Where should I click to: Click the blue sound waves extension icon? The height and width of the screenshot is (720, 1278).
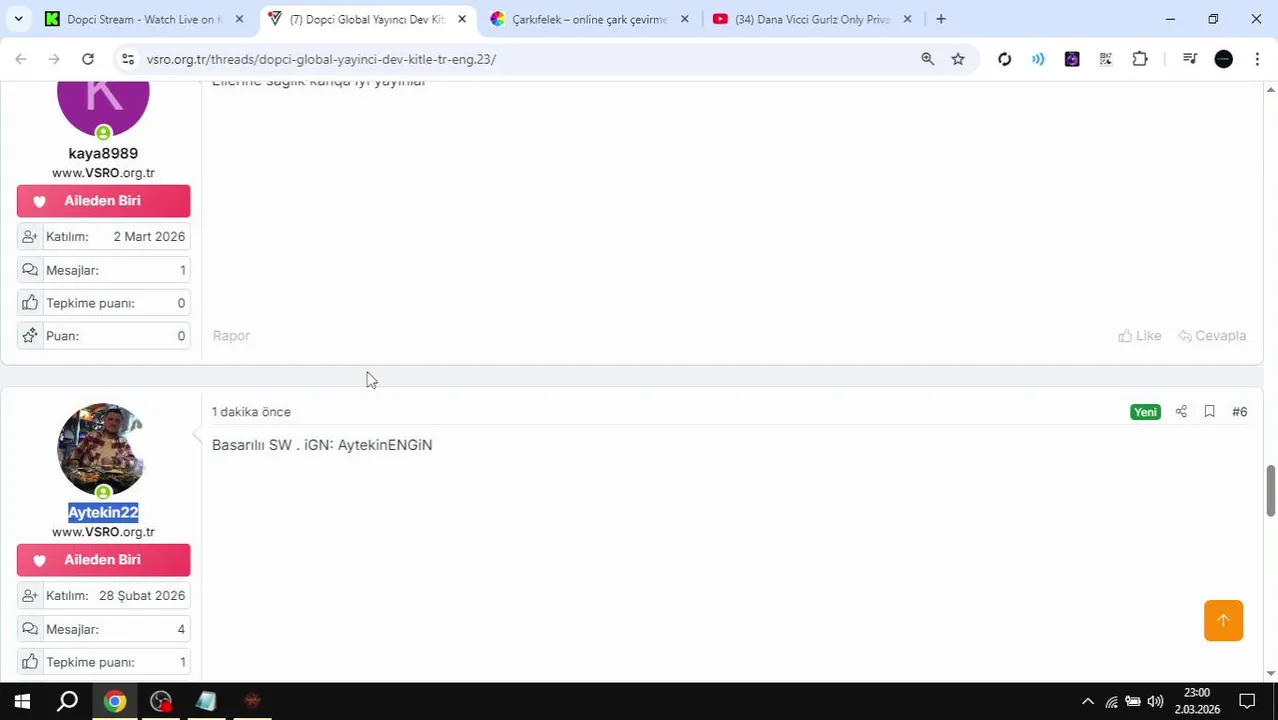pos(1038,59)
